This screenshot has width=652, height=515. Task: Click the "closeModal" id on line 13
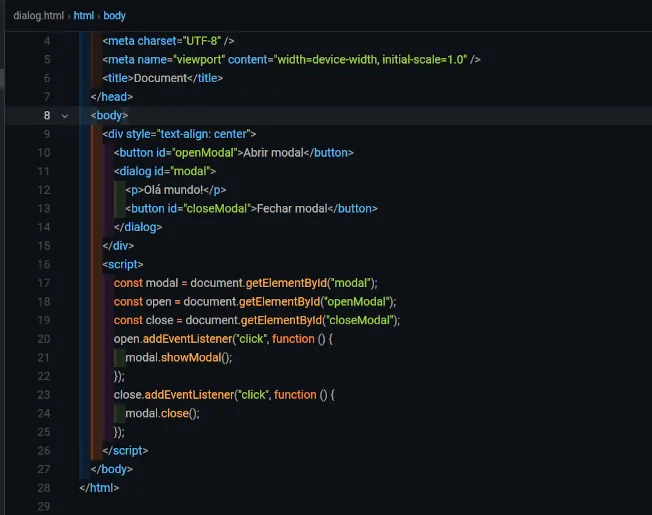click(x=217, y=208)
